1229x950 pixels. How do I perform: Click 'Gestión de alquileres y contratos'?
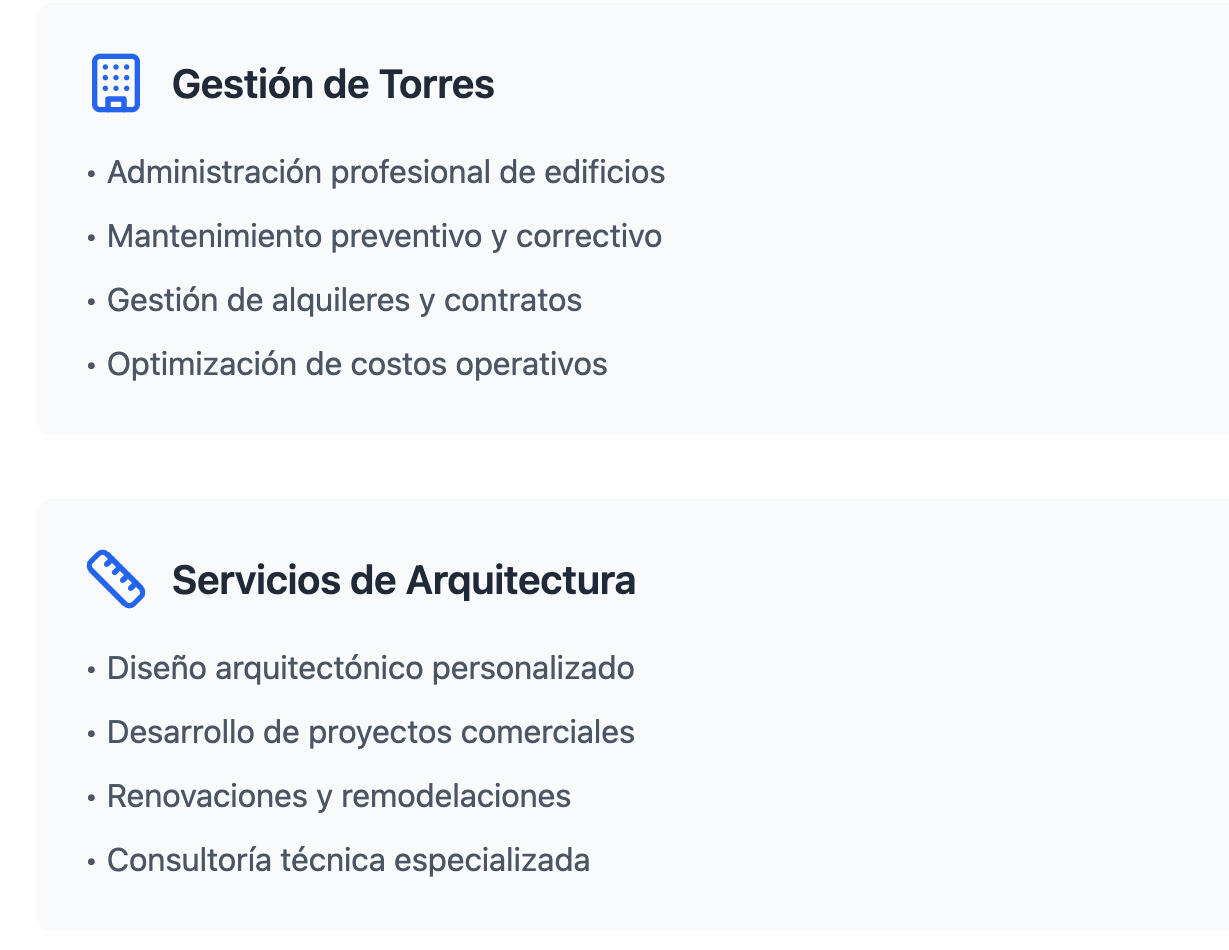[x=344, y=300]
